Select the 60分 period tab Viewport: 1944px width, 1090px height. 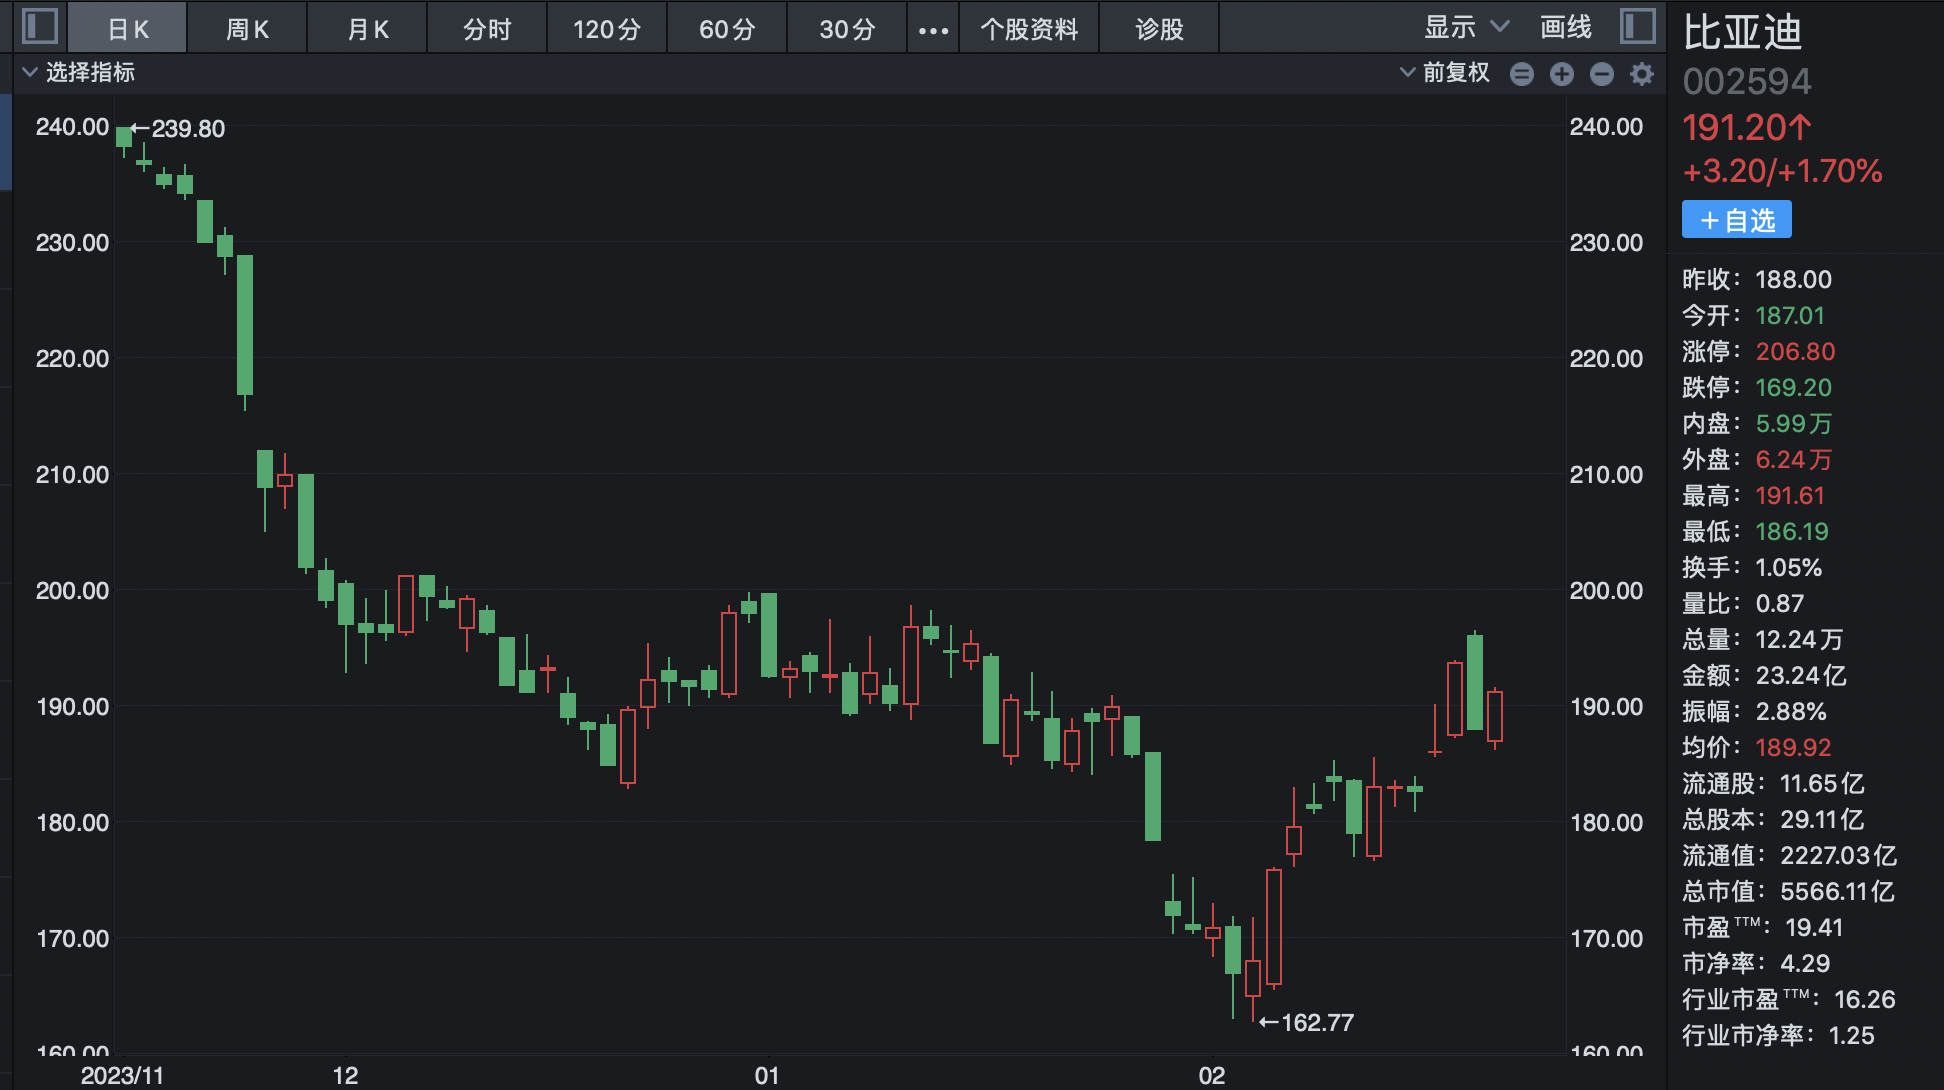pyautogui.click(x=727, y=29)
